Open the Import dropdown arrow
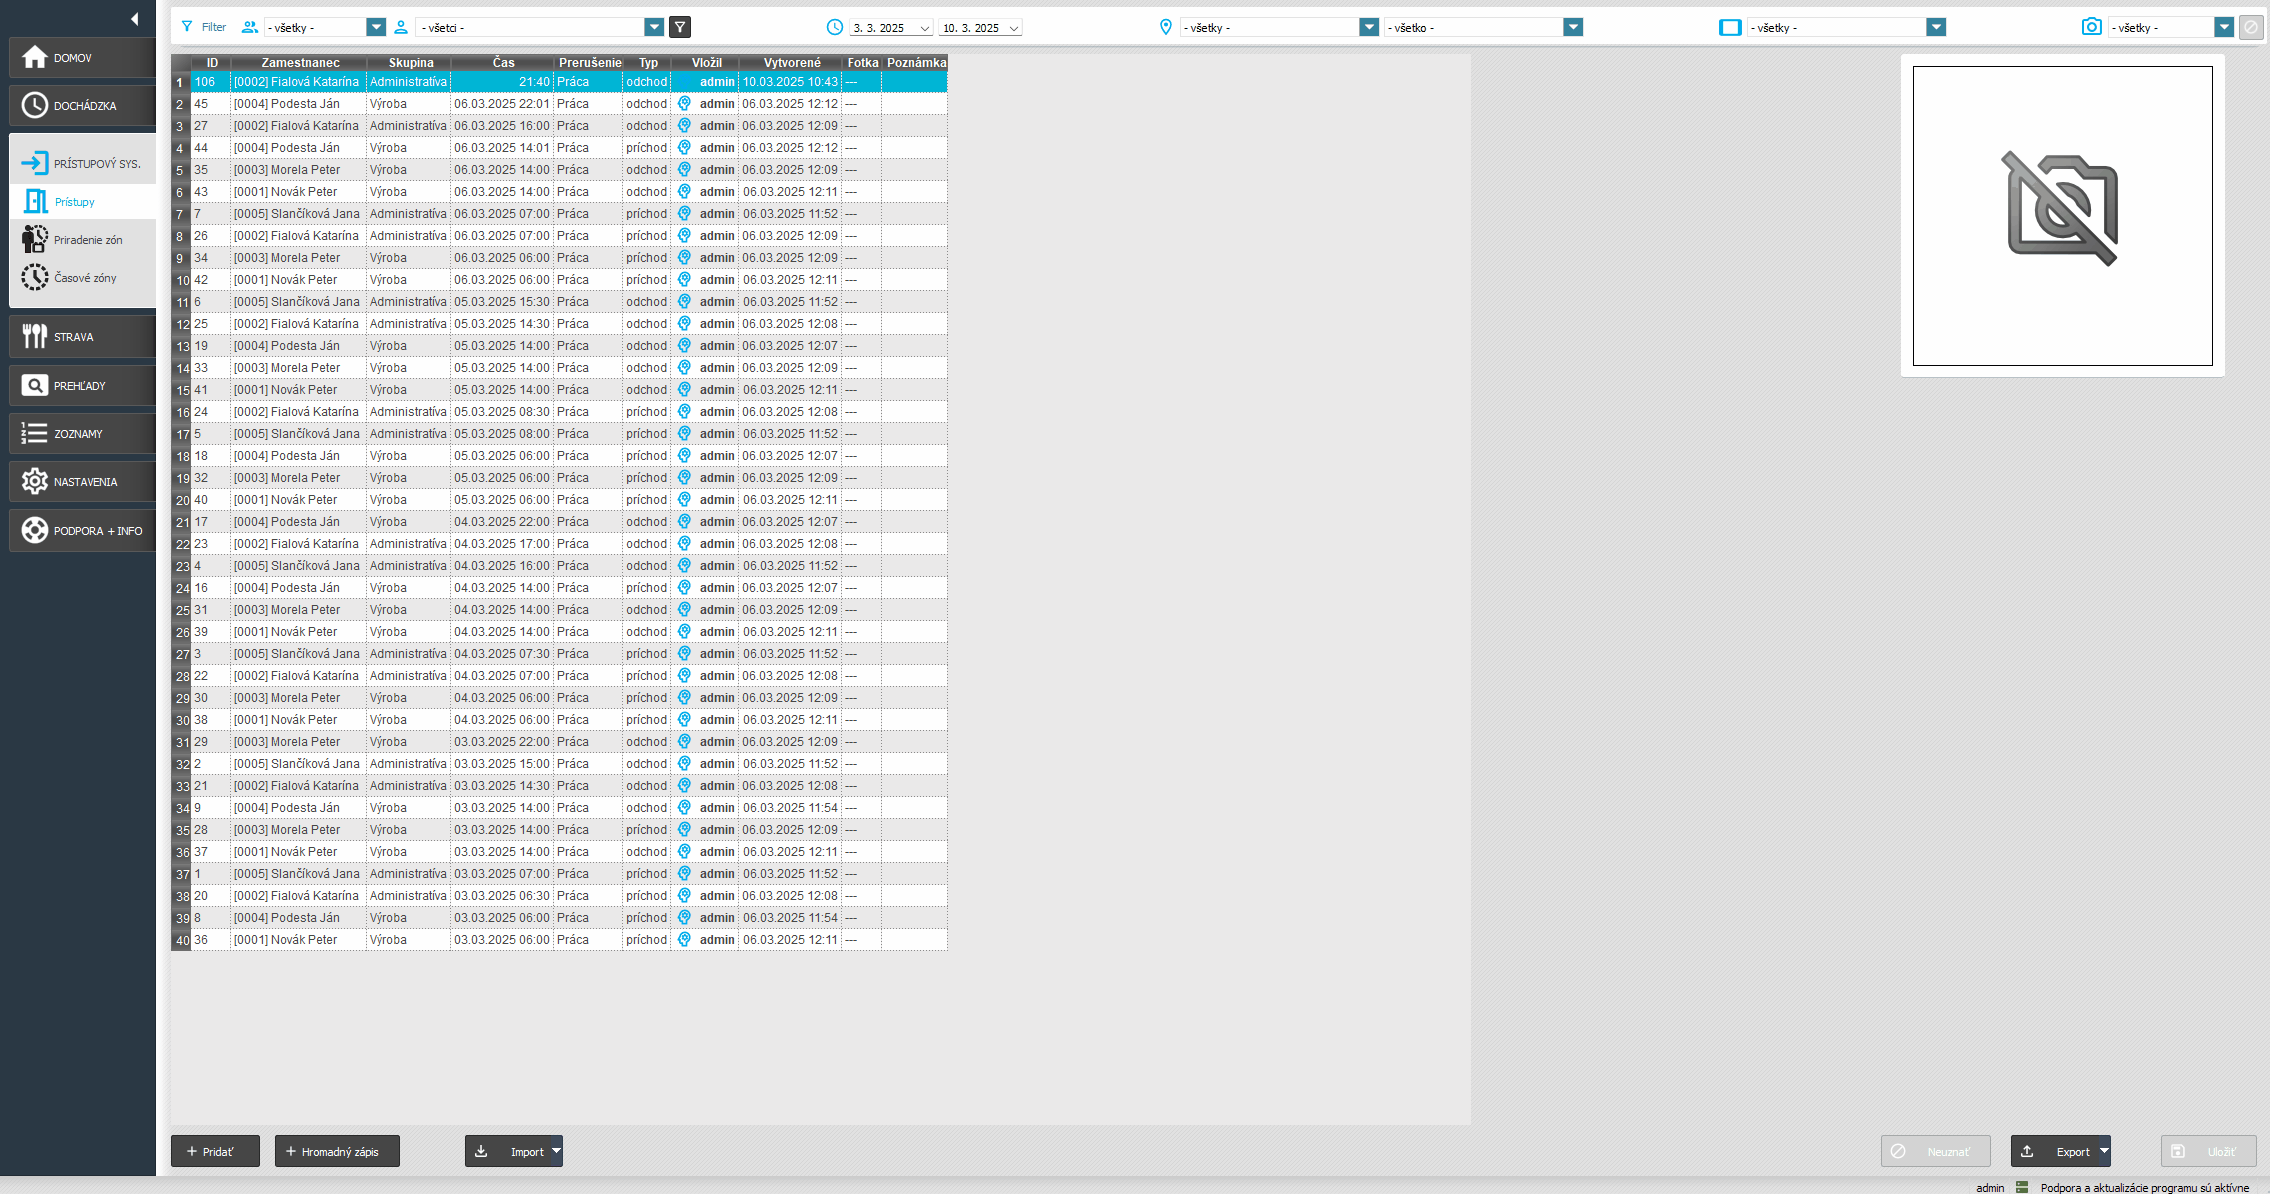The image size is (2270, 1194). point(557,1151)
